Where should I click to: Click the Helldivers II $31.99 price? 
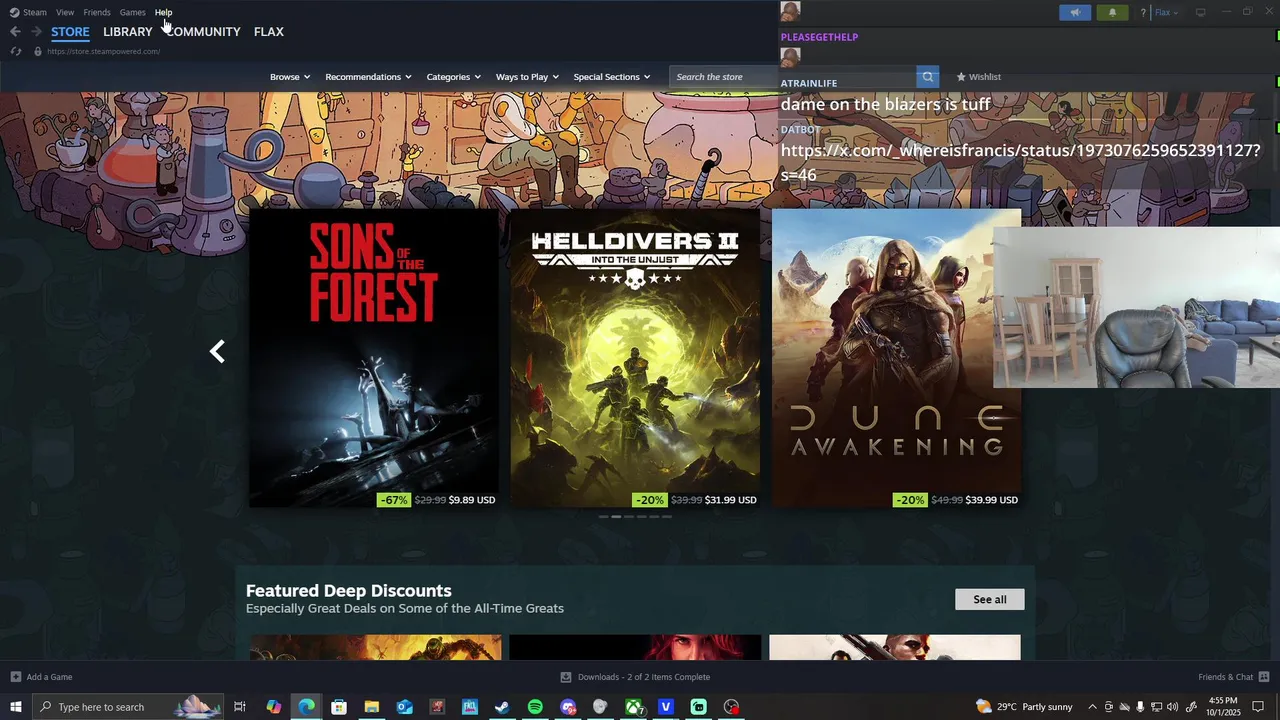pyautogui.click(x=731, y=500)
